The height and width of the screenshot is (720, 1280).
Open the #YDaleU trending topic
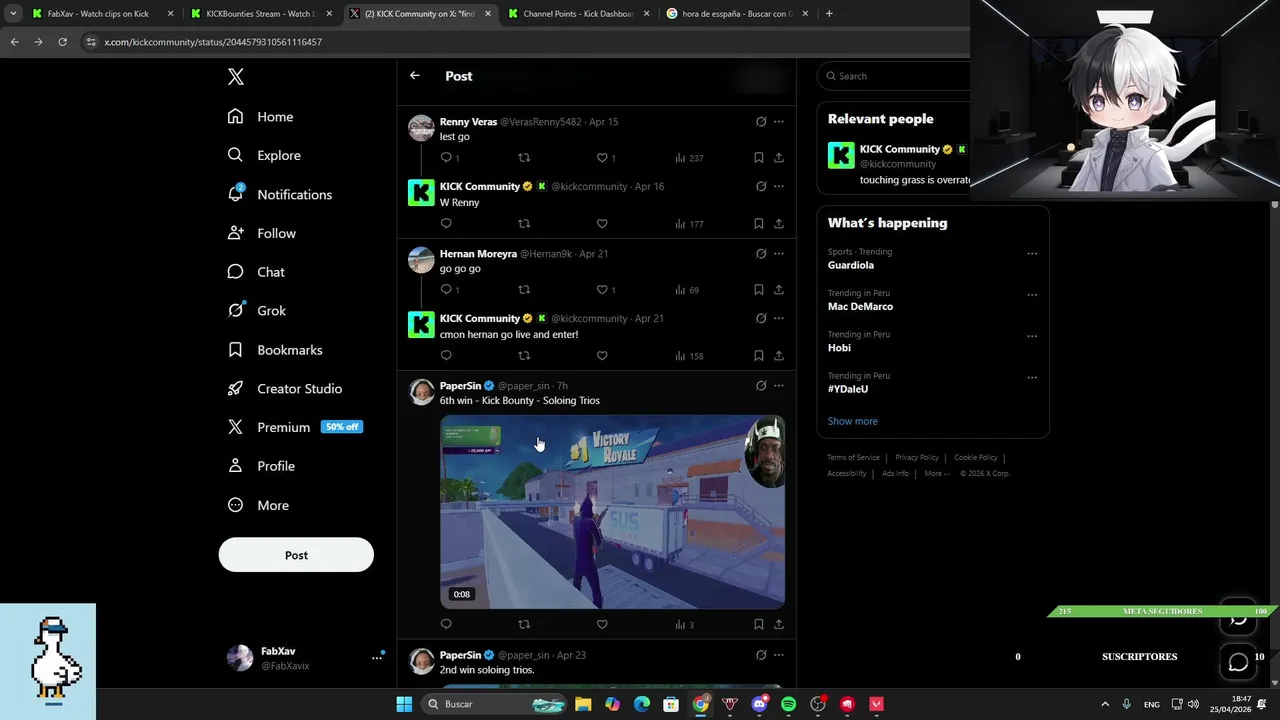coord(848,389)
